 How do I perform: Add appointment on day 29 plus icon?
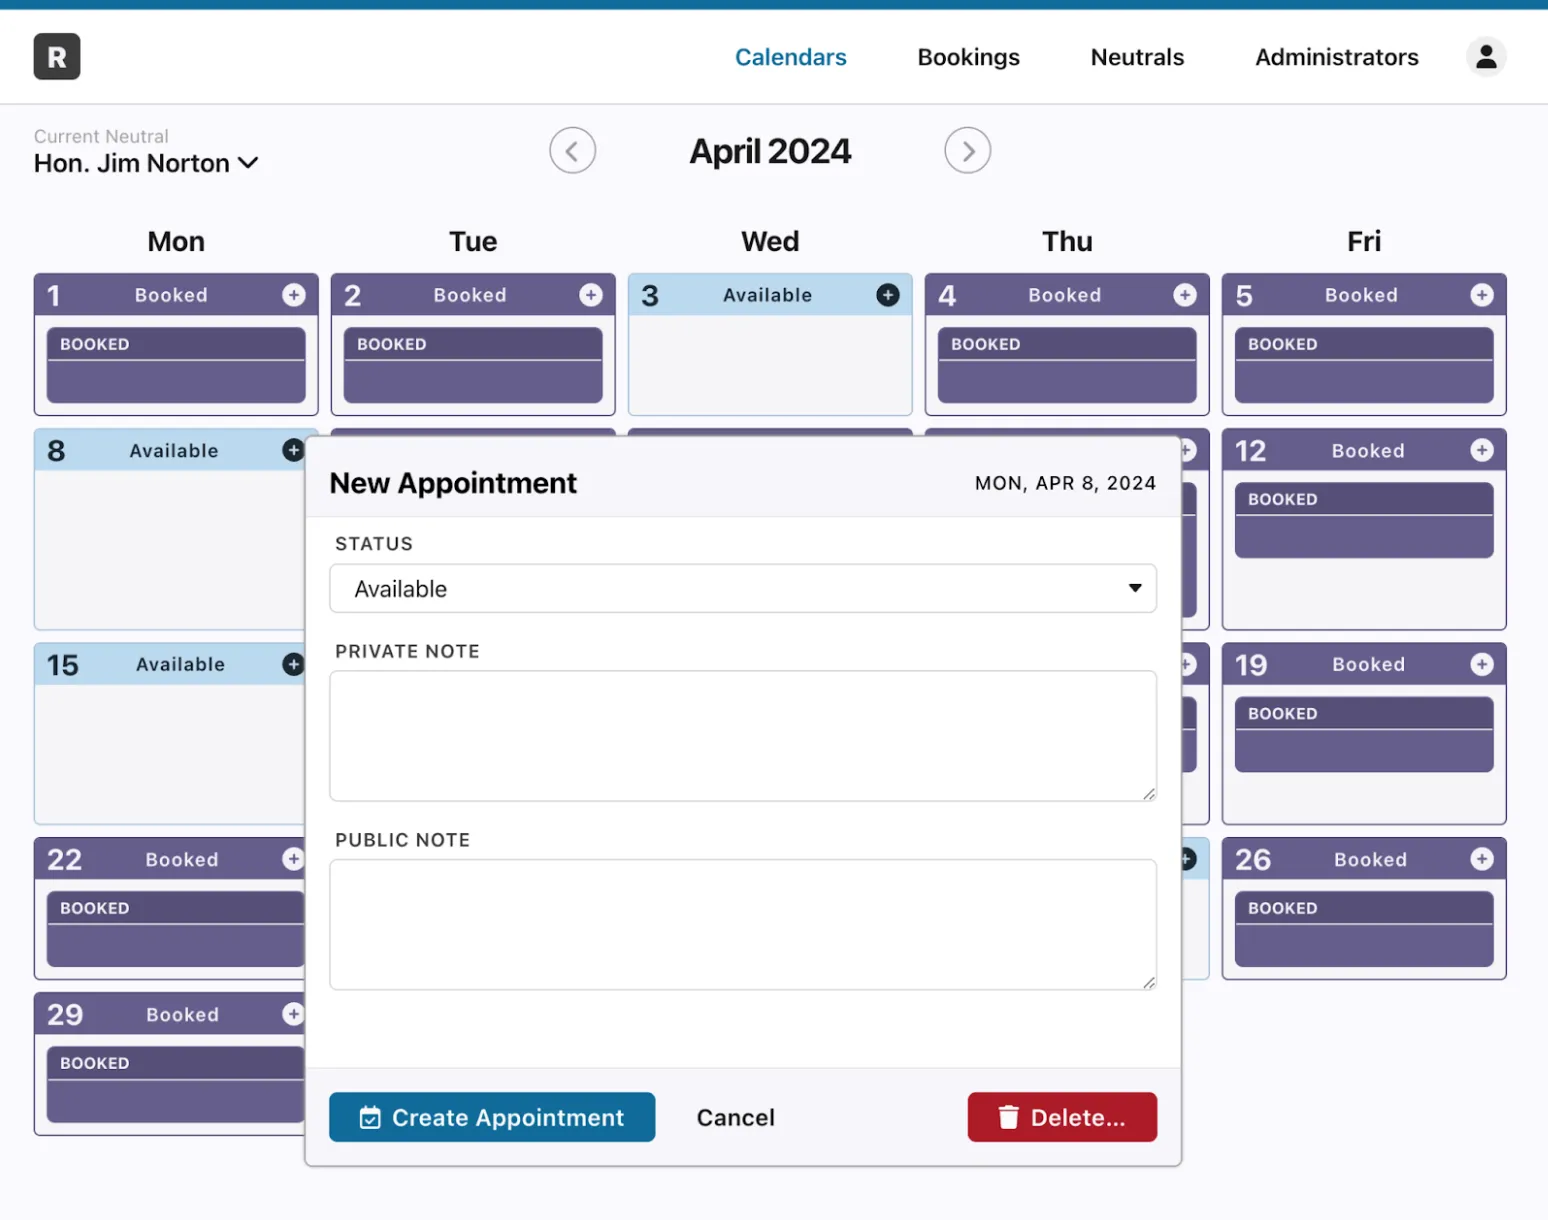pos(293,1014)
